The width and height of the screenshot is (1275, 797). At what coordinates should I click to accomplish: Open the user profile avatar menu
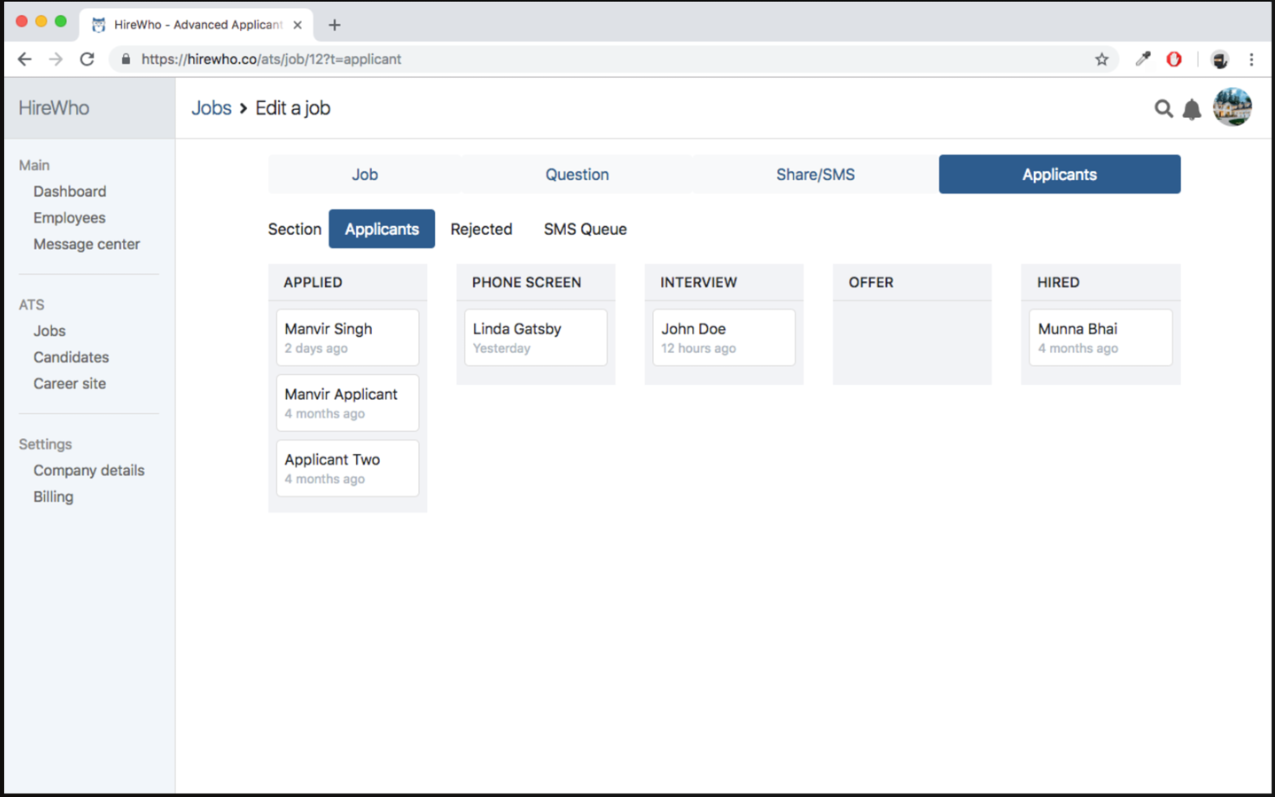pos(1231,107)
